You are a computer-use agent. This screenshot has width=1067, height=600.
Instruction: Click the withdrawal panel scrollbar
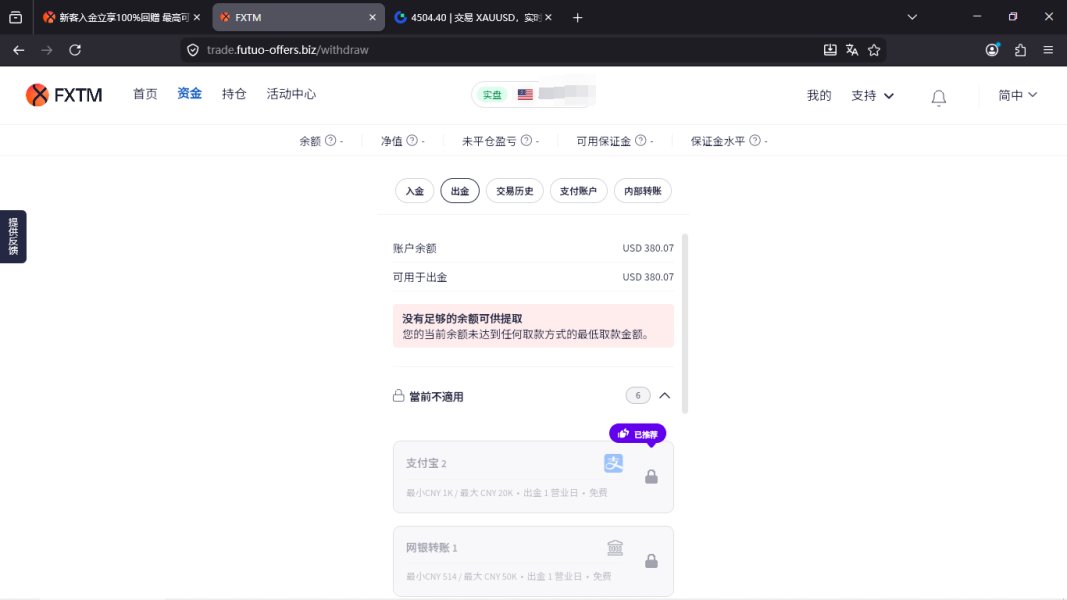click(685, 323)
